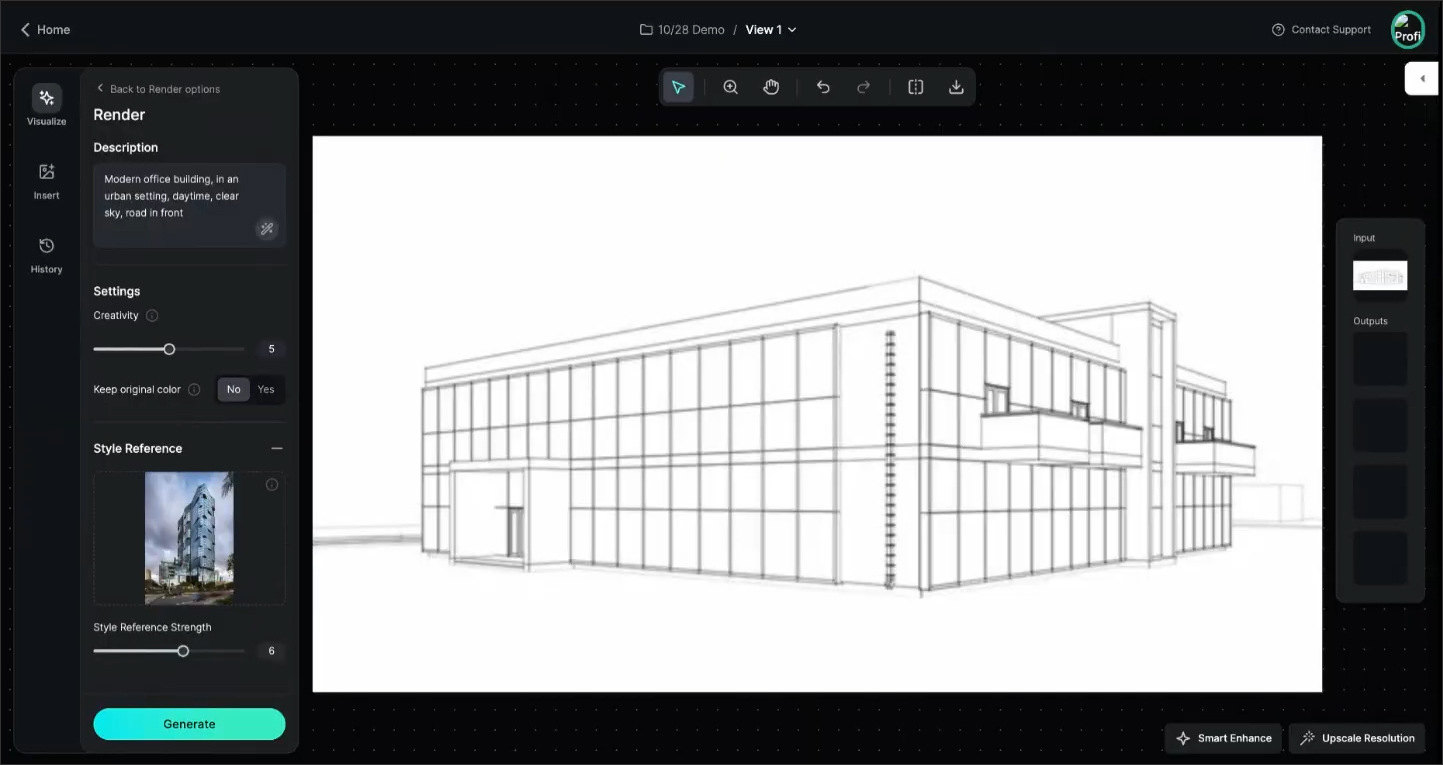Click the style reference image info icon
Screen dimensions: 1443x765
pos(271,485)
